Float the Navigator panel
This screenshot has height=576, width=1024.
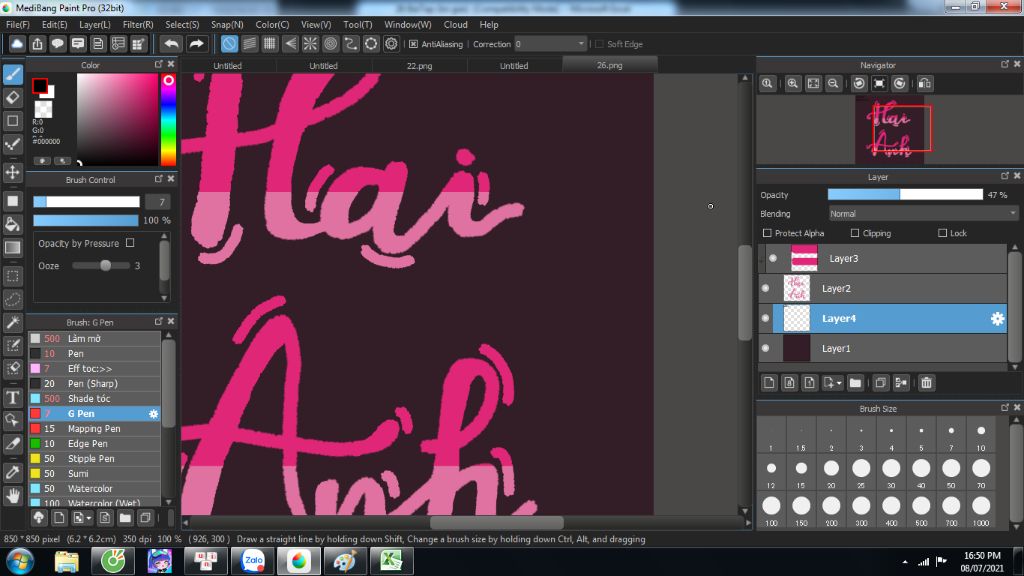point(1004,64)
